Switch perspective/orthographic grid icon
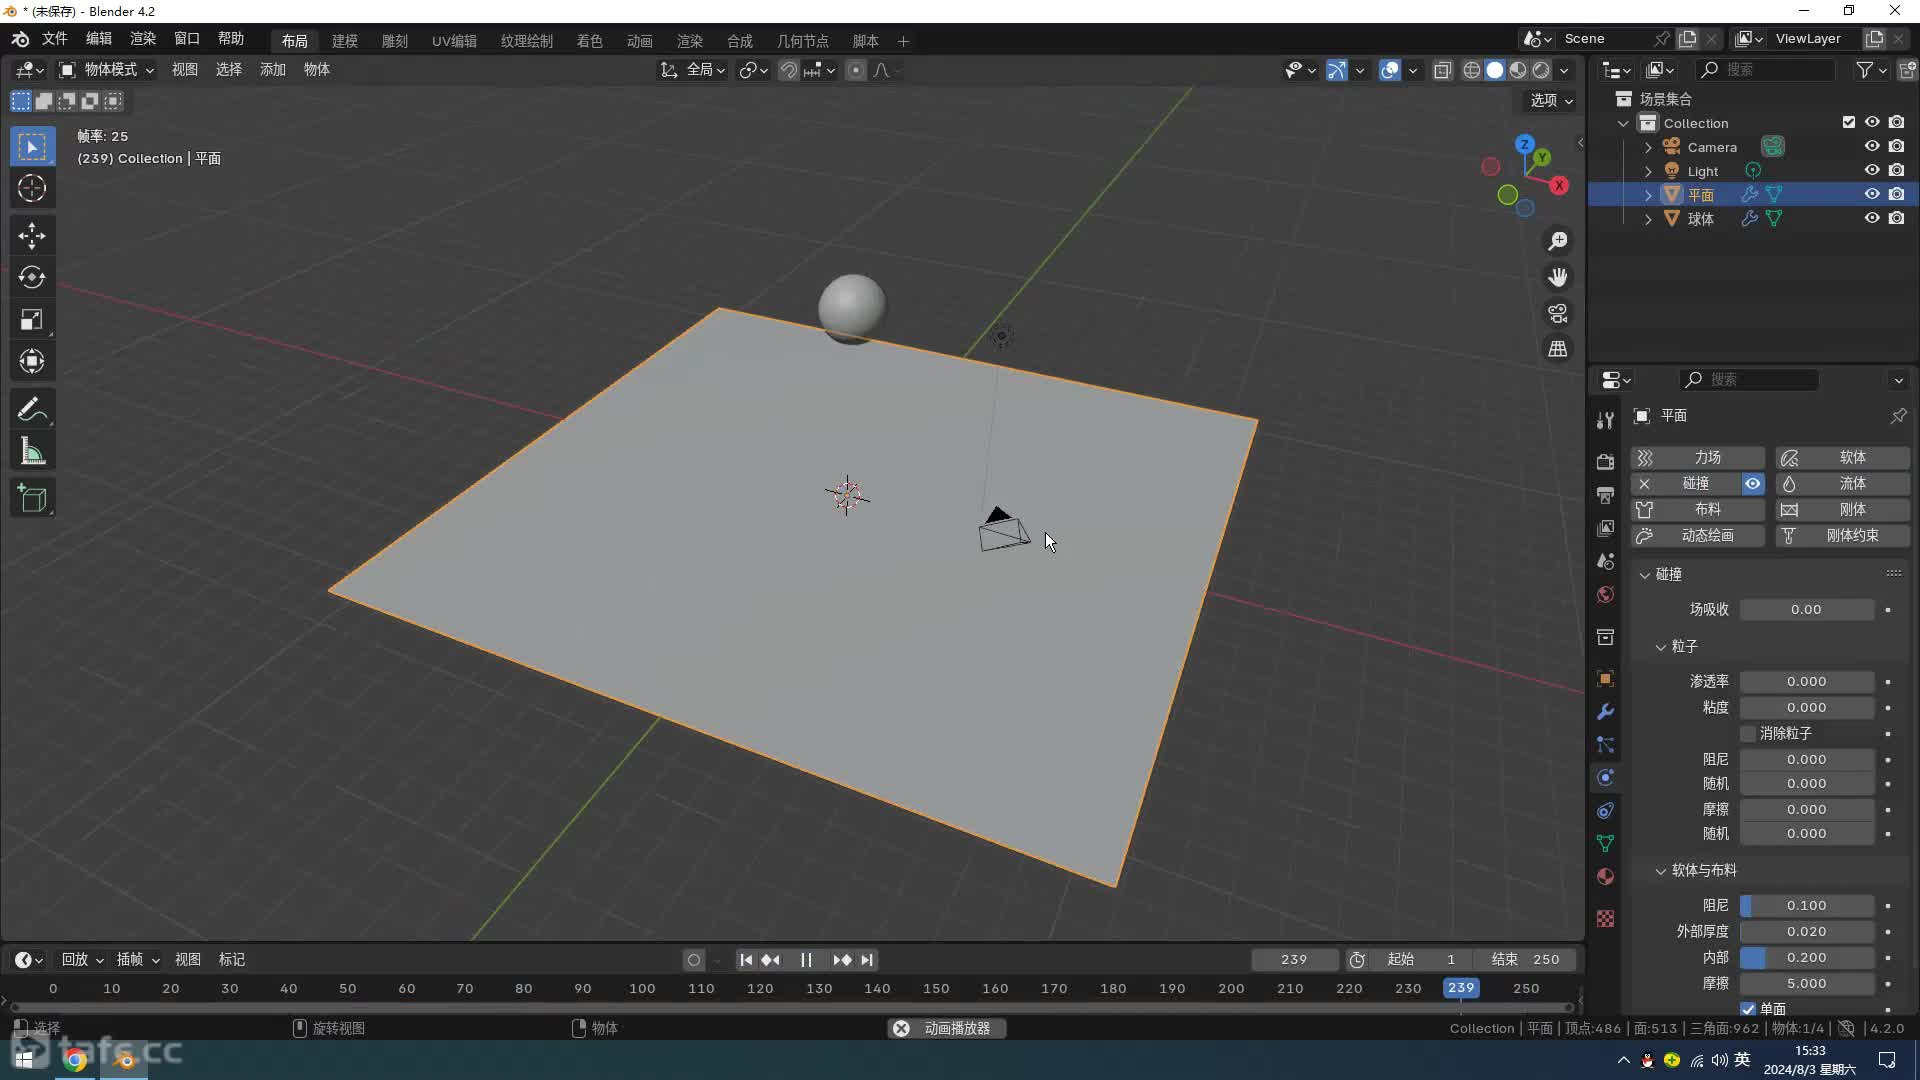This screenshot has height=1080, width=1920. point(1558,349)
